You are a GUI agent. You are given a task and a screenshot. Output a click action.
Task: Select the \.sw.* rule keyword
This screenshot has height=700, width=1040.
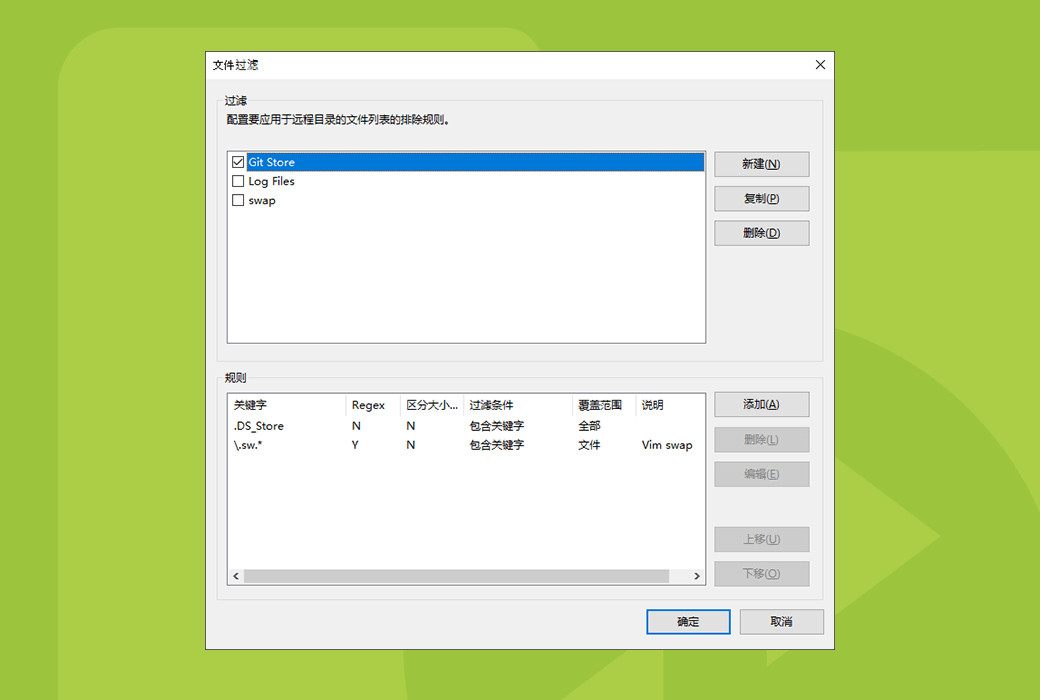pos(248,445)
